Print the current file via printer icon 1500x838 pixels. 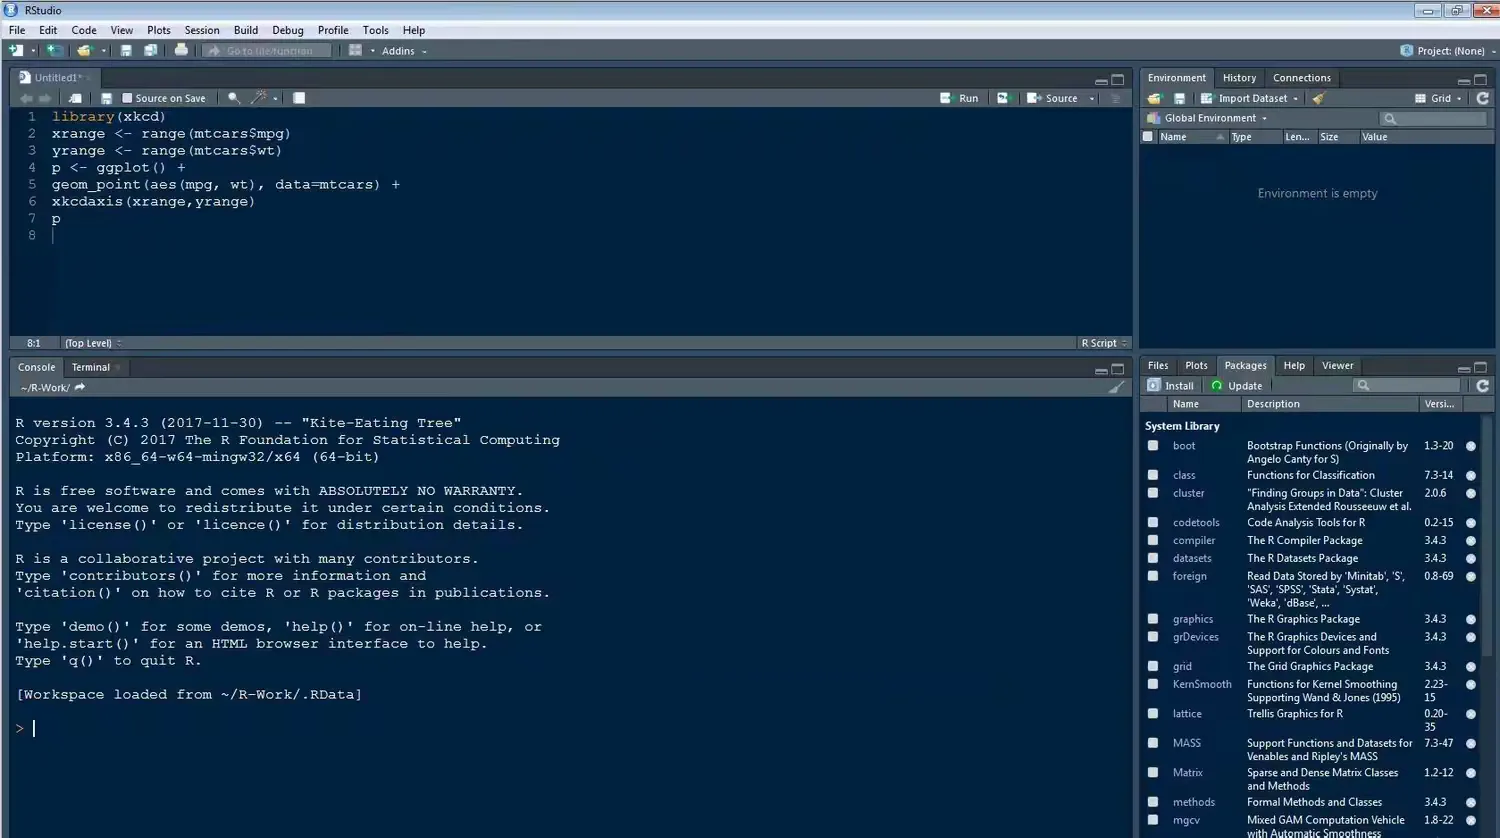pyautogui.click(x=181, y=50)
